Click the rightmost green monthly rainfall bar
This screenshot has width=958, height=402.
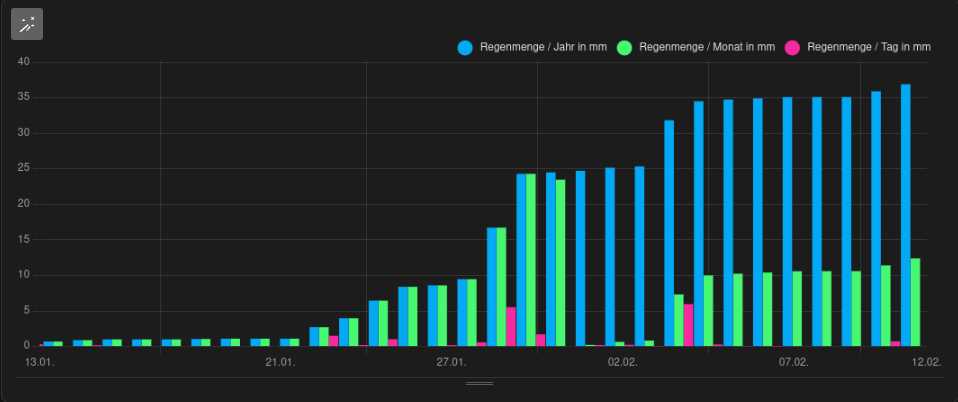(916, 302)
